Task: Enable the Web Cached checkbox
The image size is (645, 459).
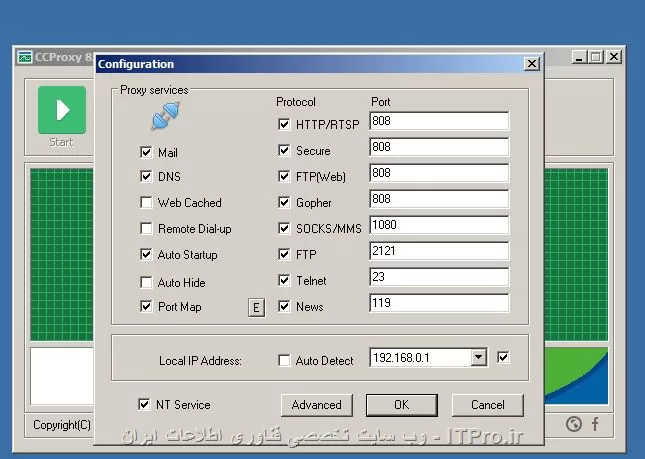Action: [x=146, y=202]
